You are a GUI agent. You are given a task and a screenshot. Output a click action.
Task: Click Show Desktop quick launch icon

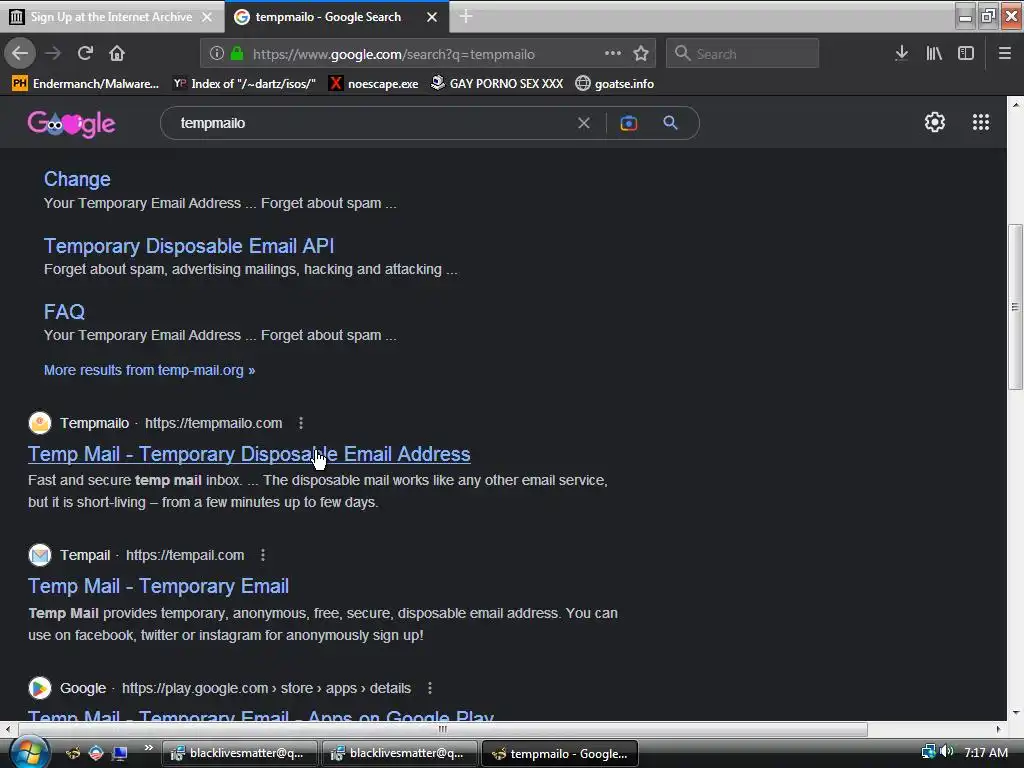click(120, 753)
